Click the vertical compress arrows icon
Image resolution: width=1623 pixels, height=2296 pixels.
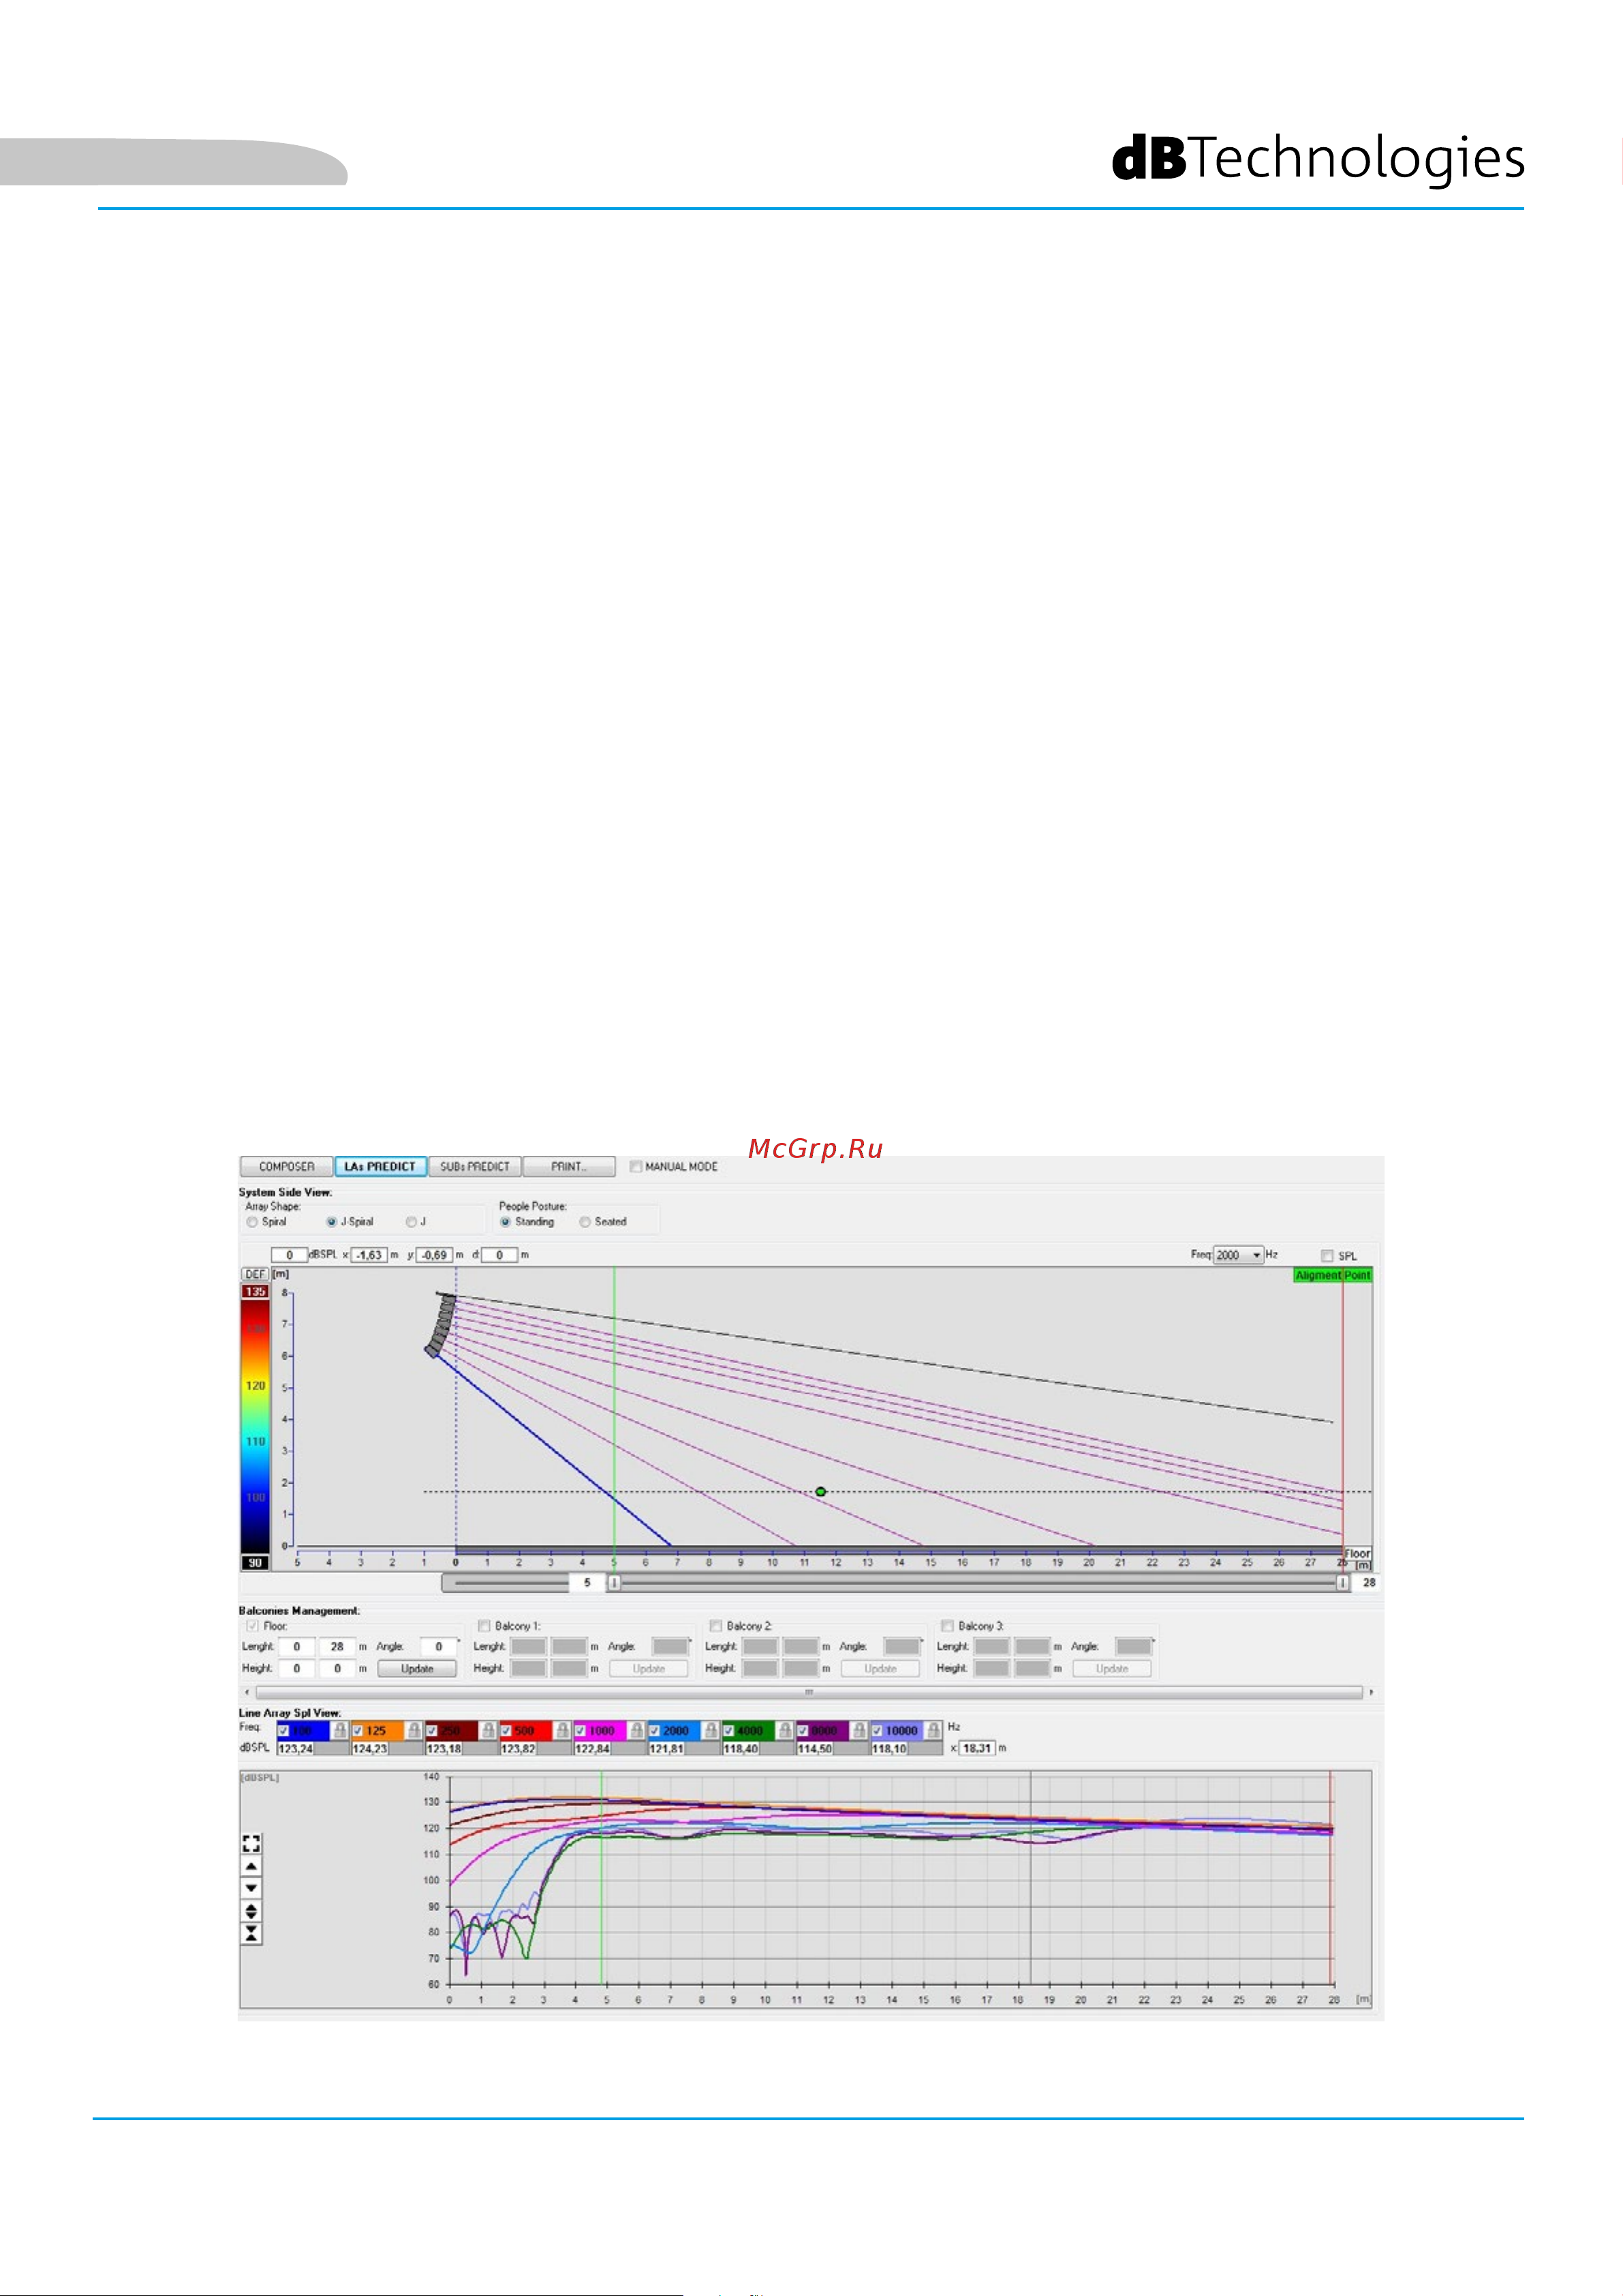pos(251,1934)
